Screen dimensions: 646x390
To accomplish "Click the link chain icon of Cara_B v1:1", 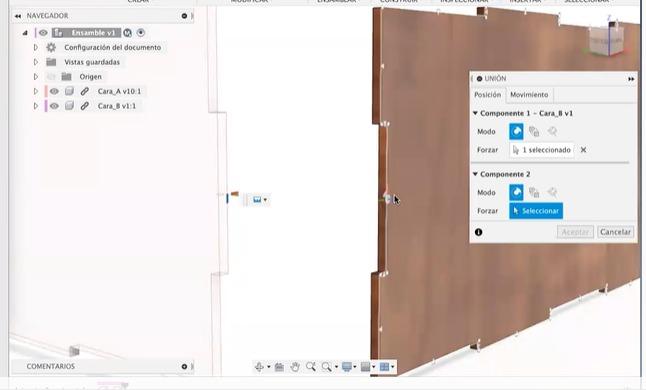I will (x=84, y=106).
